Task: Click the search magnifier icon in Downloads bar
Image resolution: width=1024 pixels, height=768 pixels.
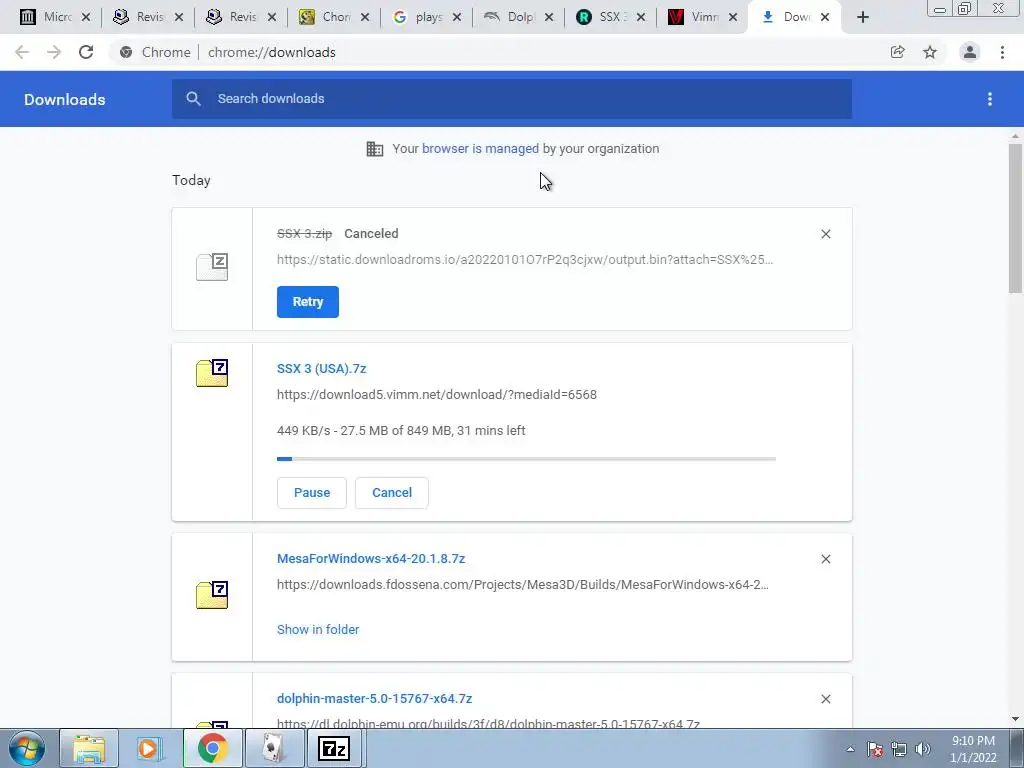Action: [x=193, y=99]
